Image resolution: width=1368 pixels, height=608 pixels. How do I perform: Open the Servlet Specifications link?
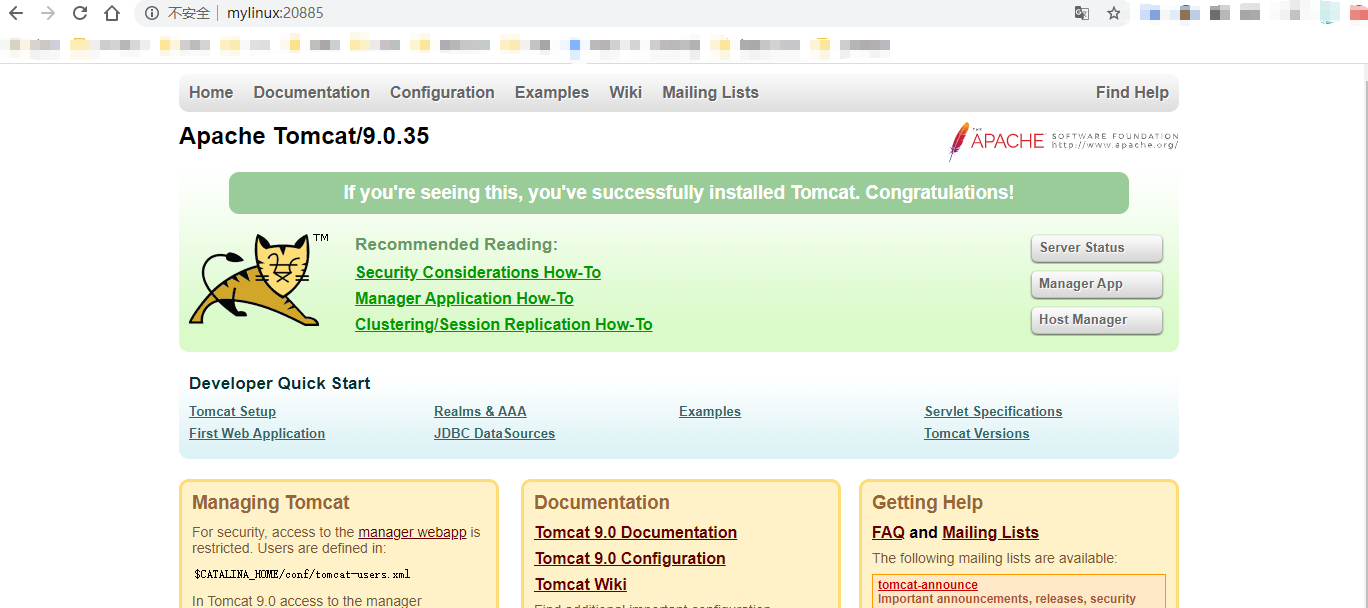click(993, 411)
